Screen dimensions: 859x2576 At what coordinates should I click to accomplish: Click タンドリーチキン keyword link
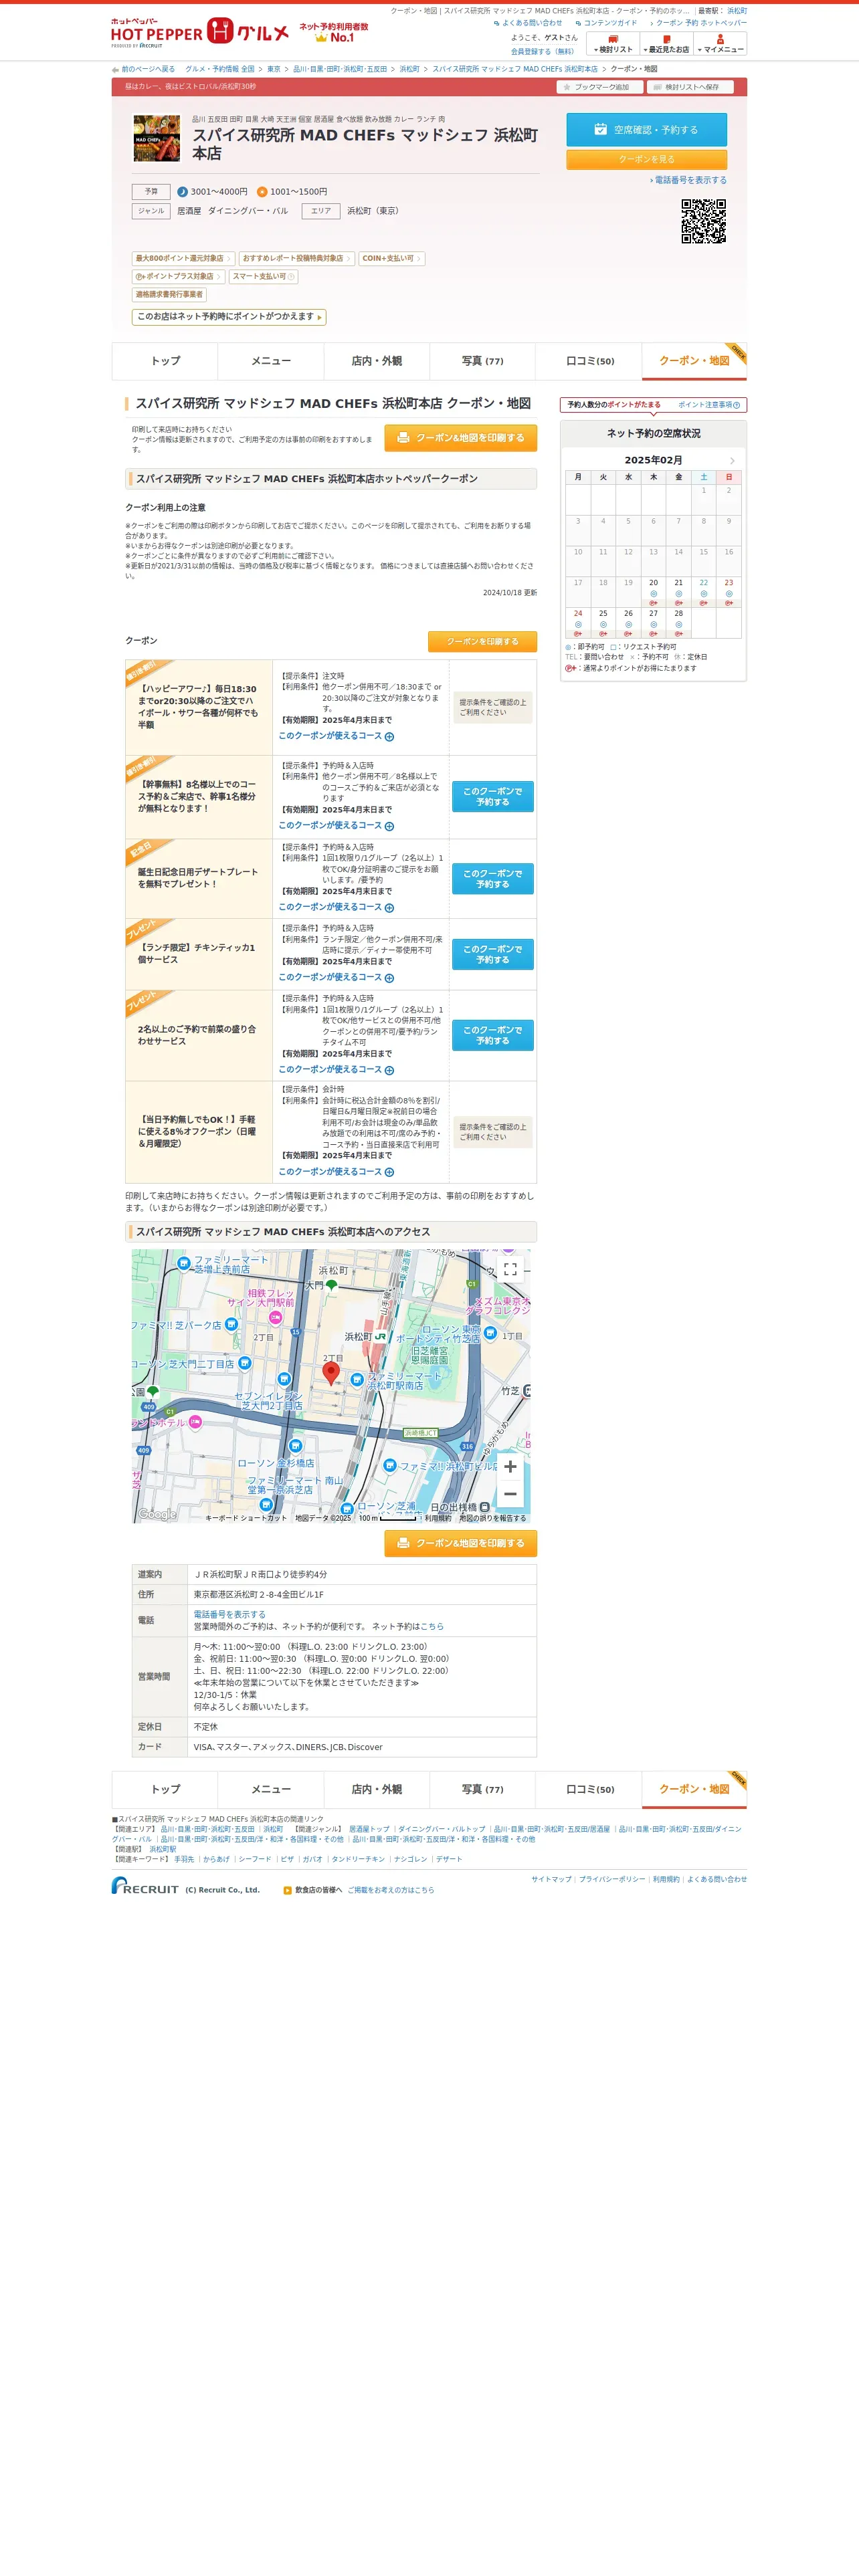coord(358,1859)
